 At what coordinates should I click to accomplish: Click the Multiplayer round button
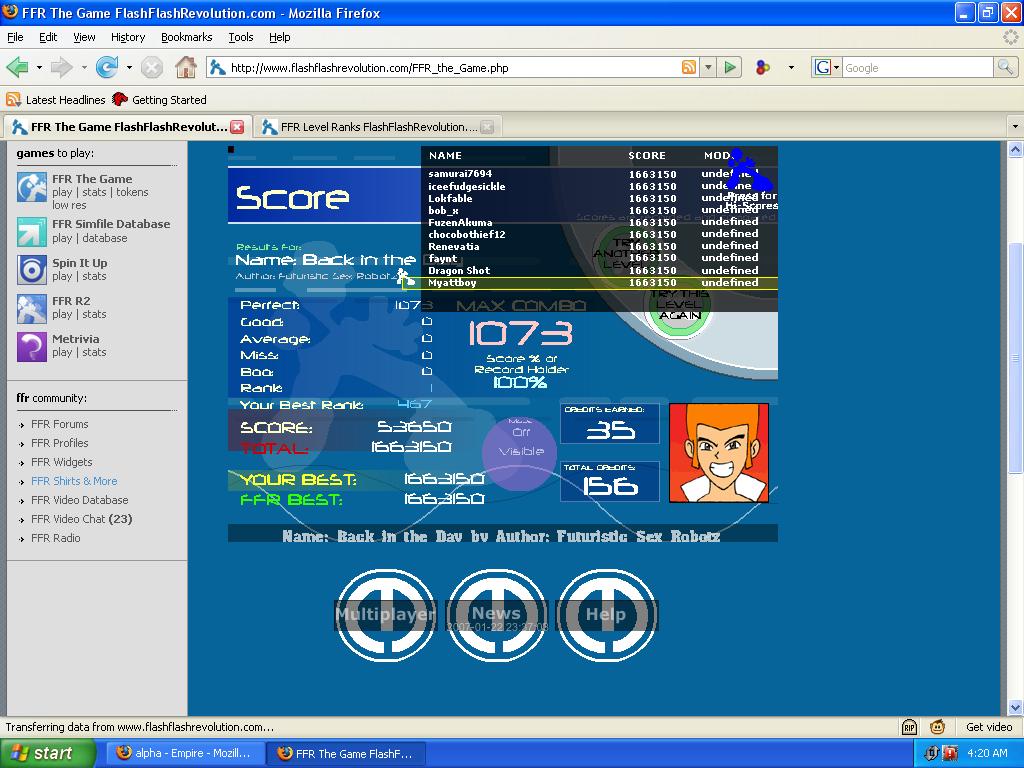click(x=385, y=615)
